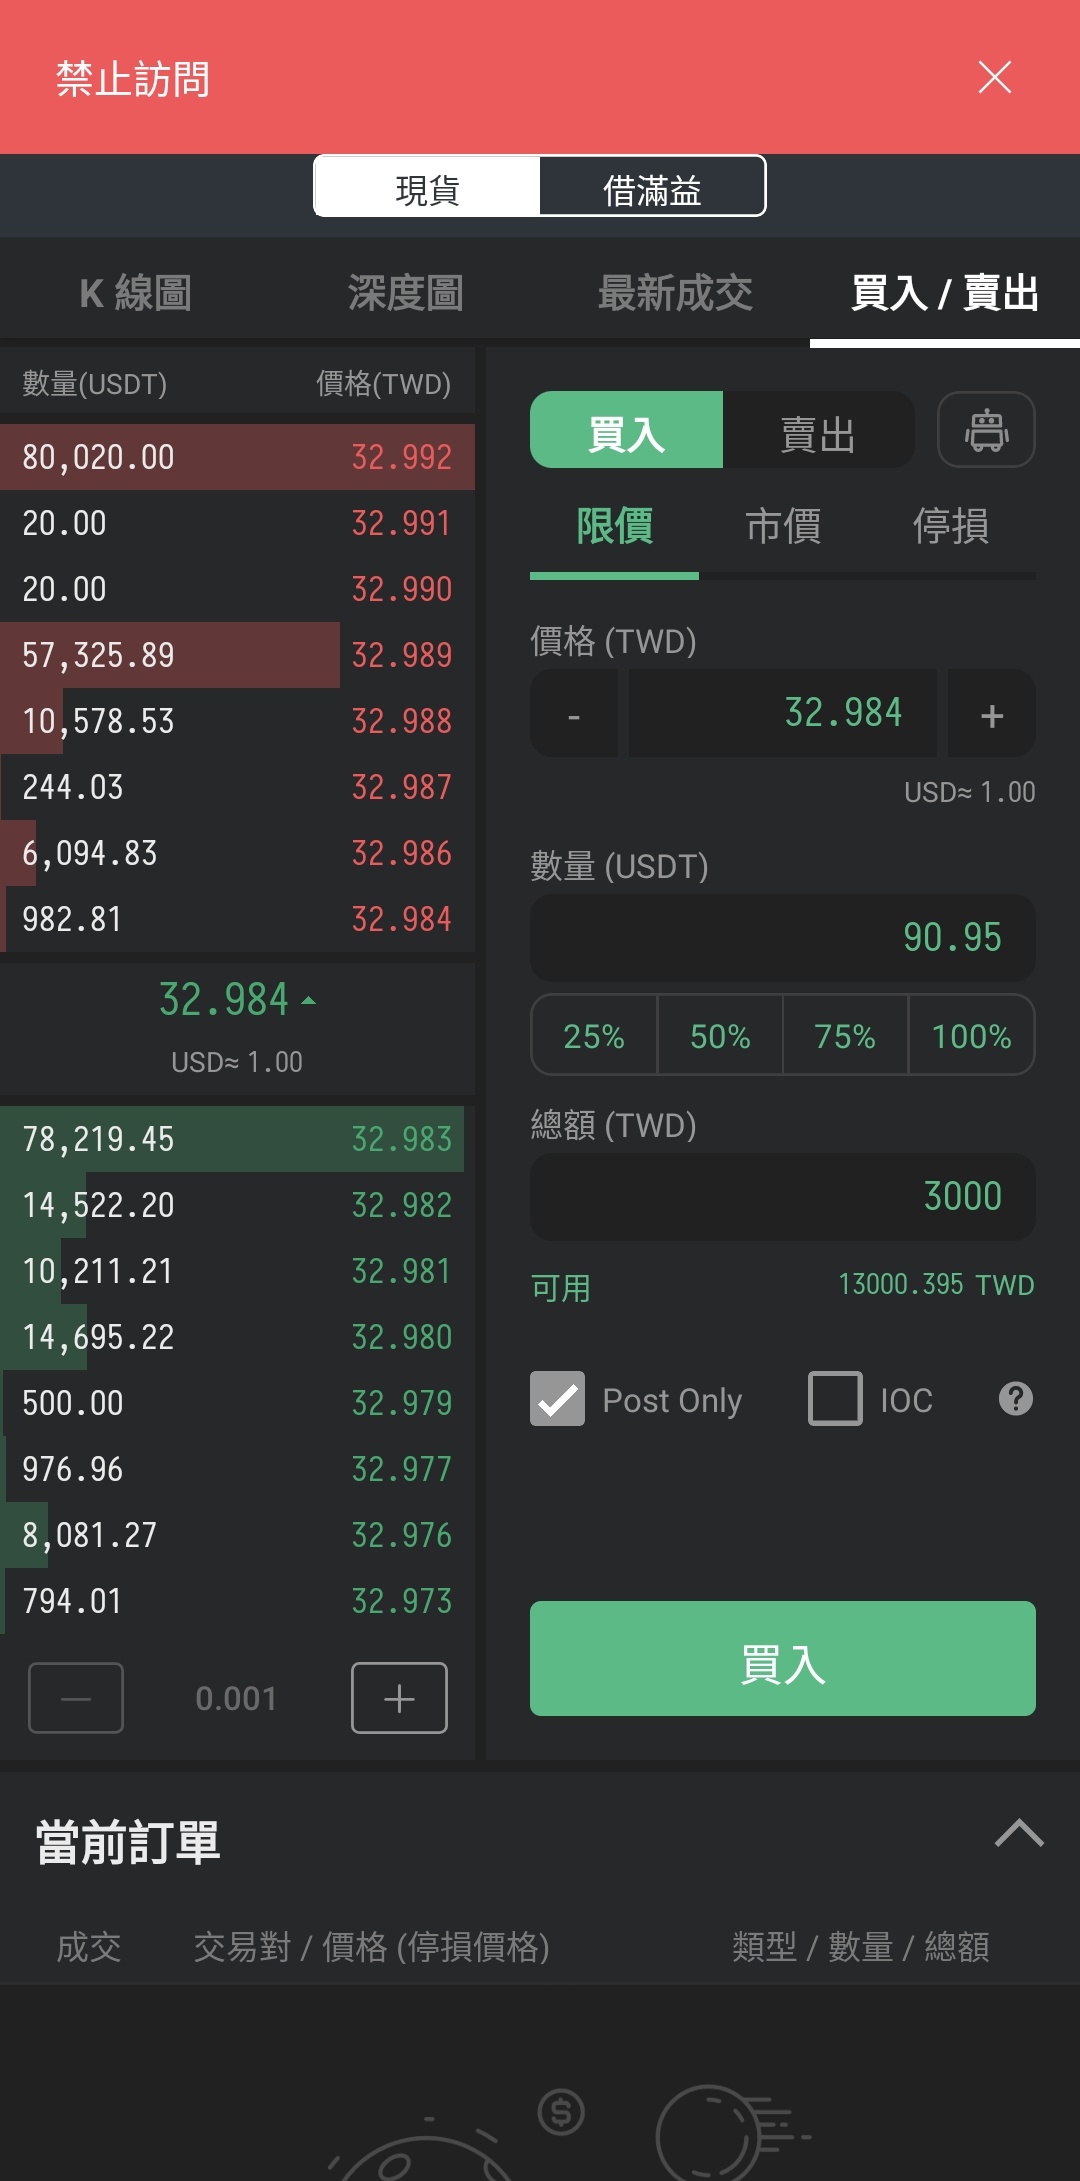
Task: Click the Post Only/IOC help question mark
Action: tap(1015, 1398)
